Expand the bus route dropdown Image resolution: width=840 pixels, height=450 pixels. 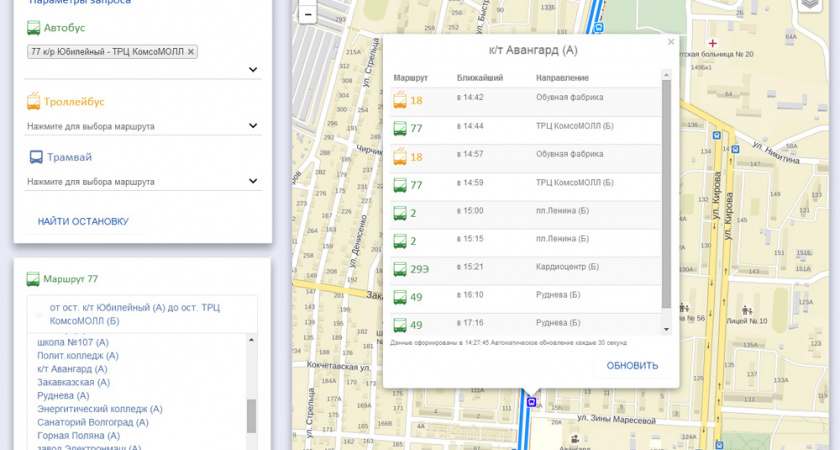coord(253,70)
